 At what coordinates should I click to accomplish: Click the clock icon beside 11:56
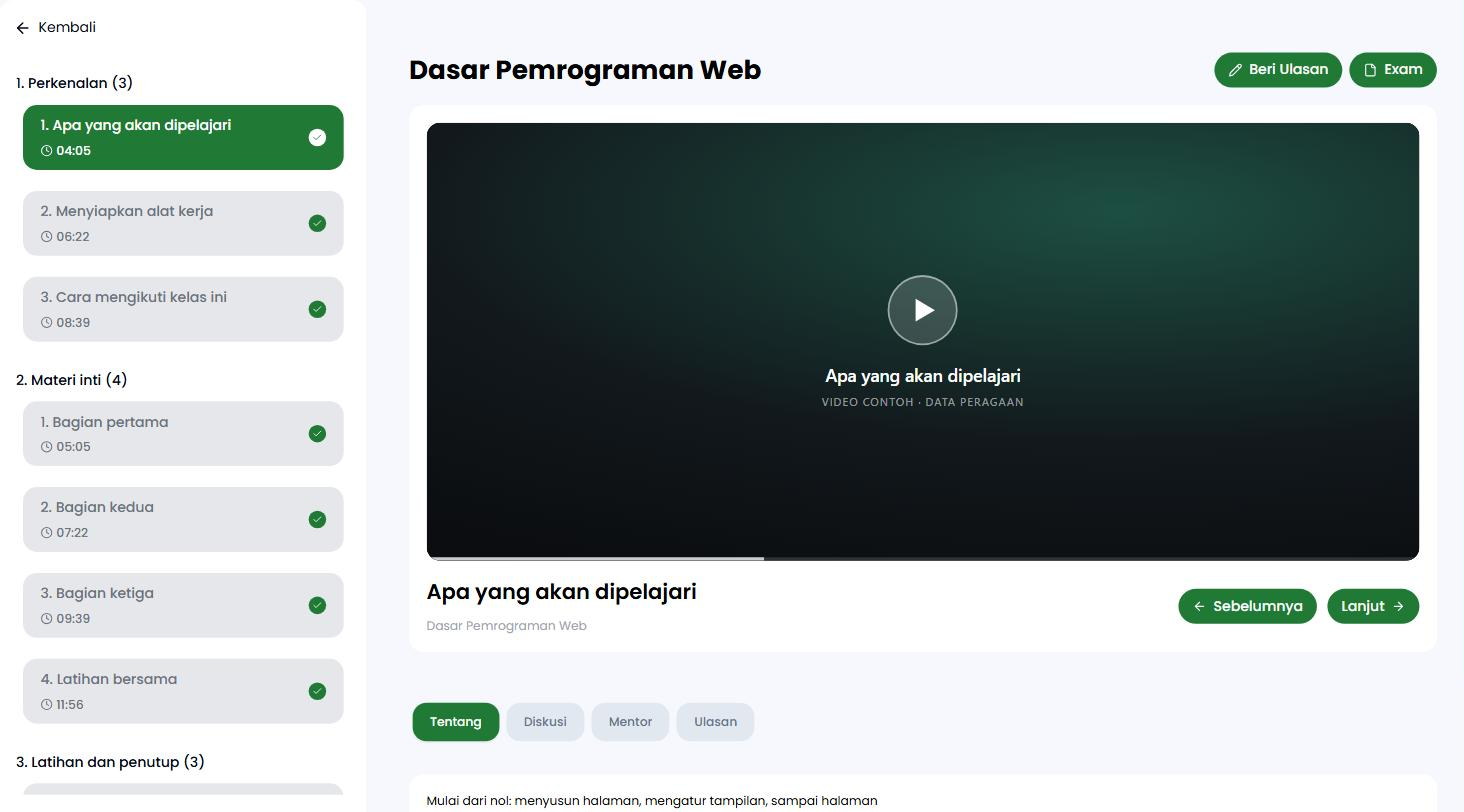tap(46, 705)
